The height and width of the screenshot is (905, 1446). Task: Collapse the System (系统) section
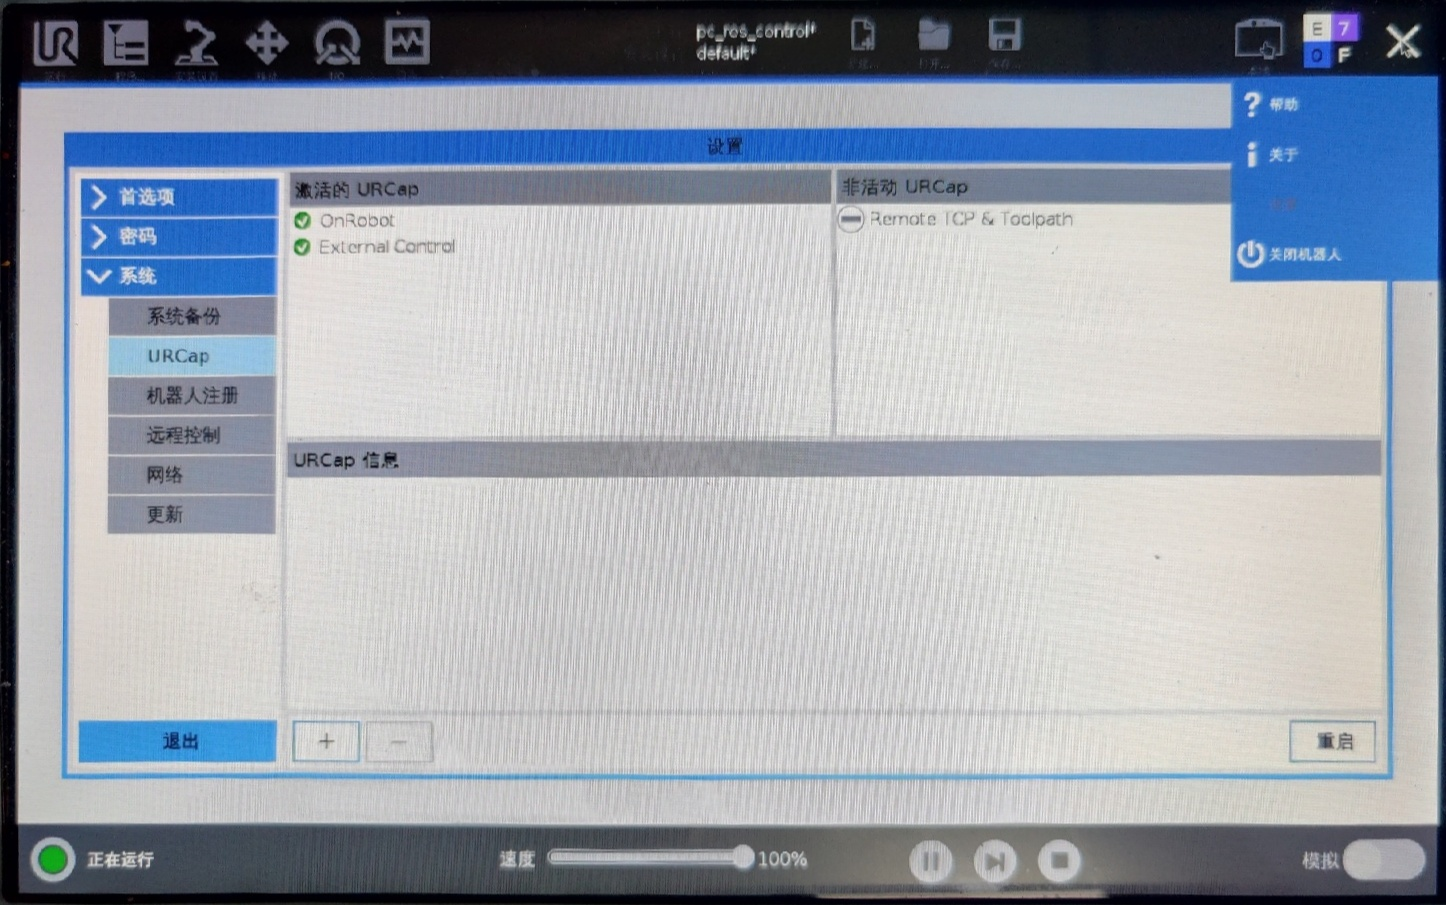[179, 276]
